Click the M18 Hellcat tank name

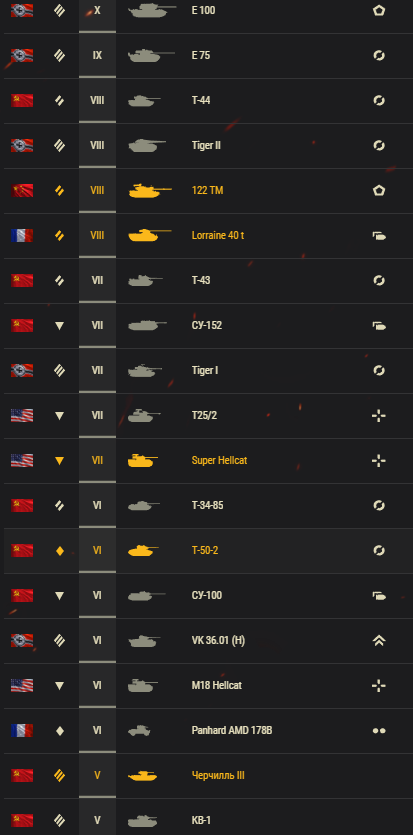(x=217, y=685)
